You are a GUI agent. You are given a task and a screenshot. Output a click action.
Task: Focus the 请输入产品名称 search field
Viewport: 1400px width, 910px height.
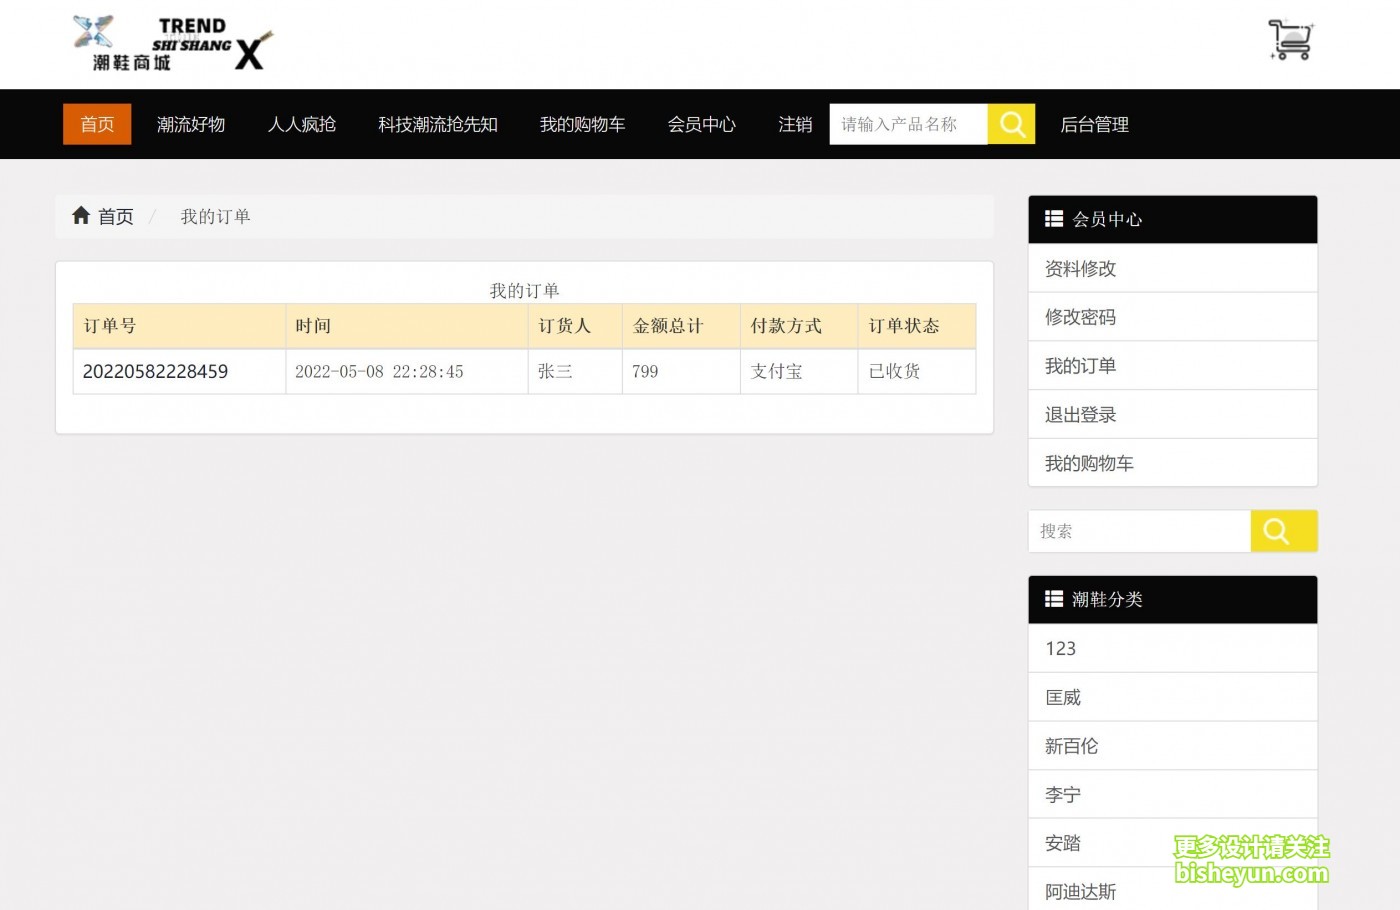(908, 124)
